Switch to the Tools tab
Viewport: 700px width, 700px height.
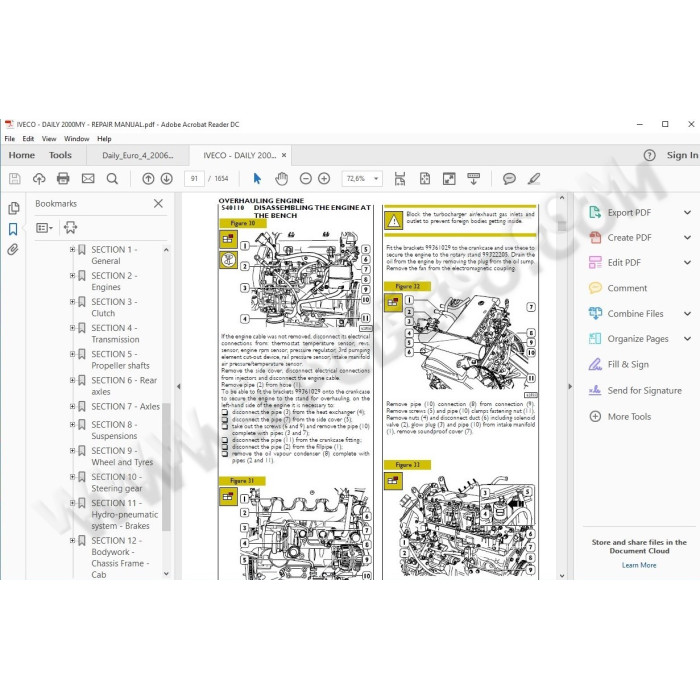pyautogui.click(x=60, y=155)
